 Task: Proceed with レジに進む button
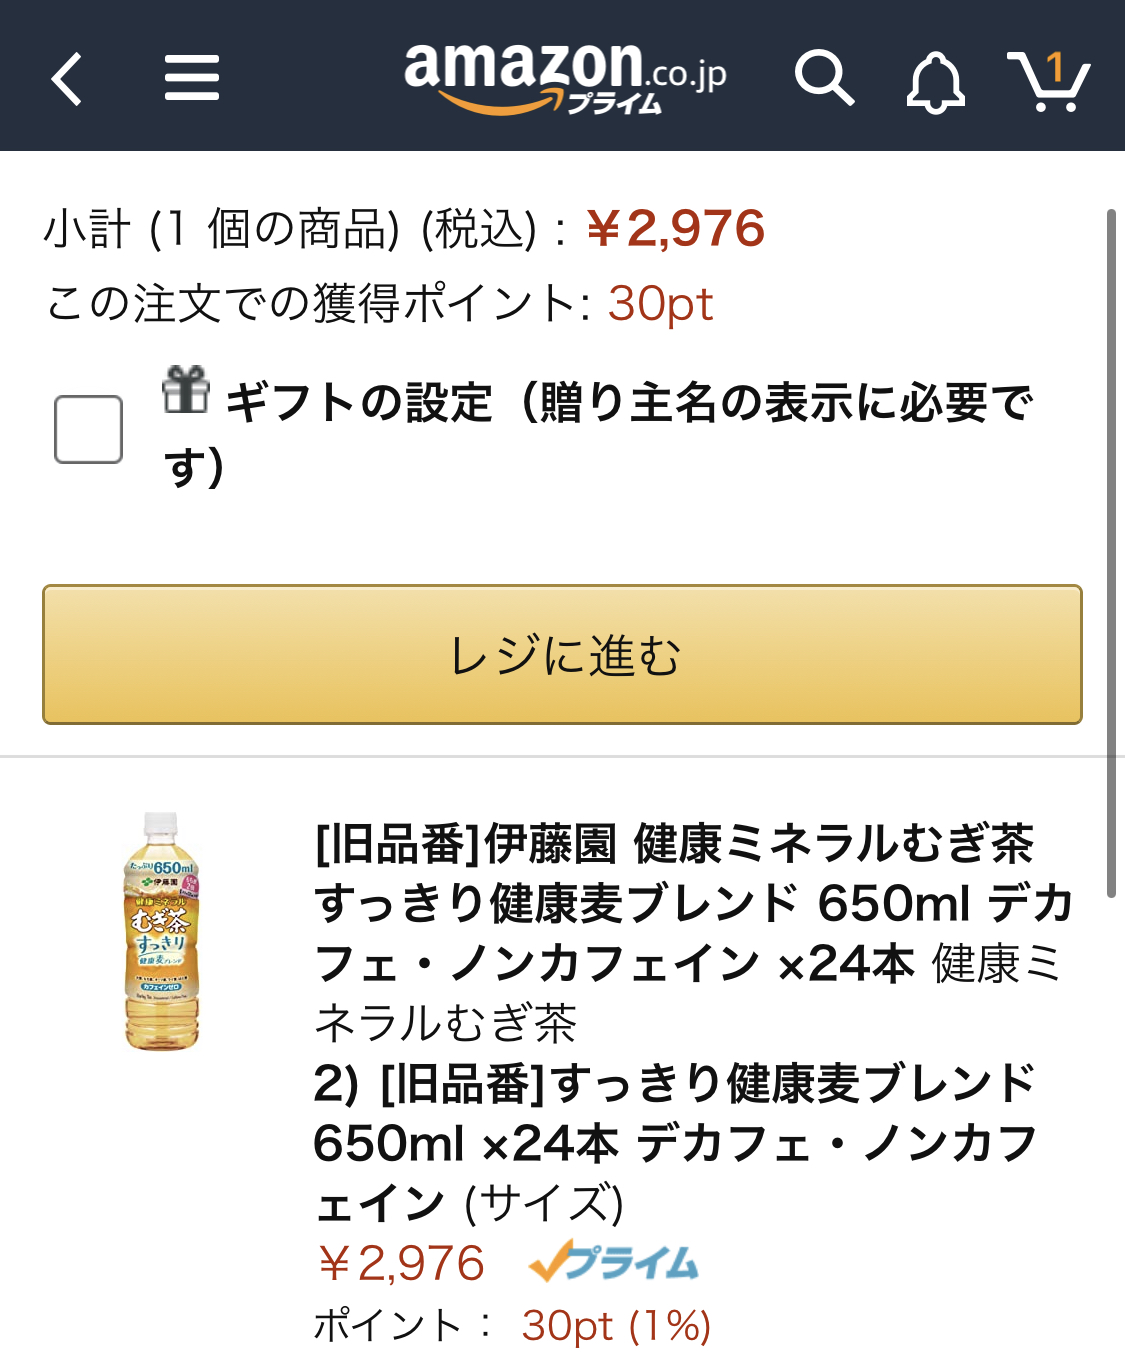click(562, 655)
